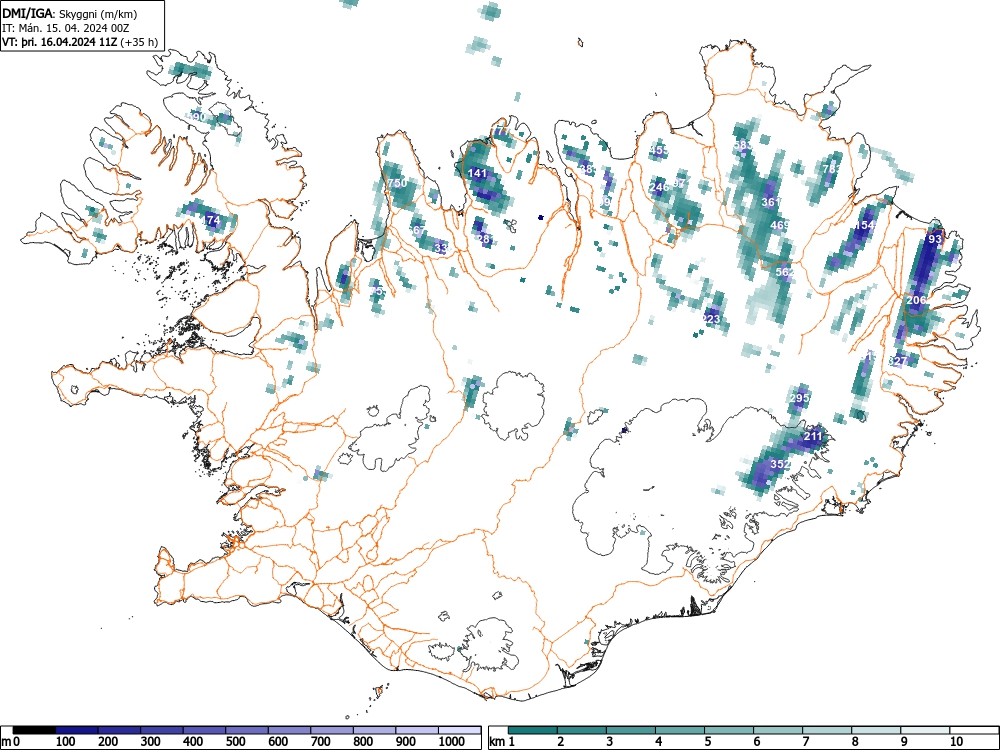Click the visibility value '223' on the map
The width and height of the screenshot is (1000, 750).
(710, 319)
